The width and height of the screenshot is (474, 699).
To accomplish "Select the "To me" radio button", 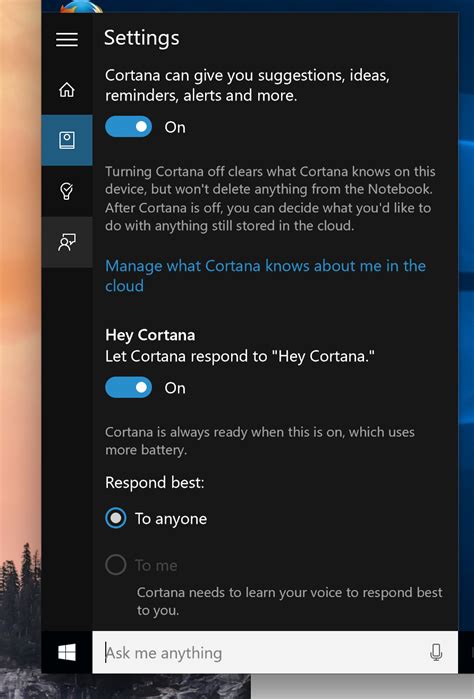I will (116, 565).
